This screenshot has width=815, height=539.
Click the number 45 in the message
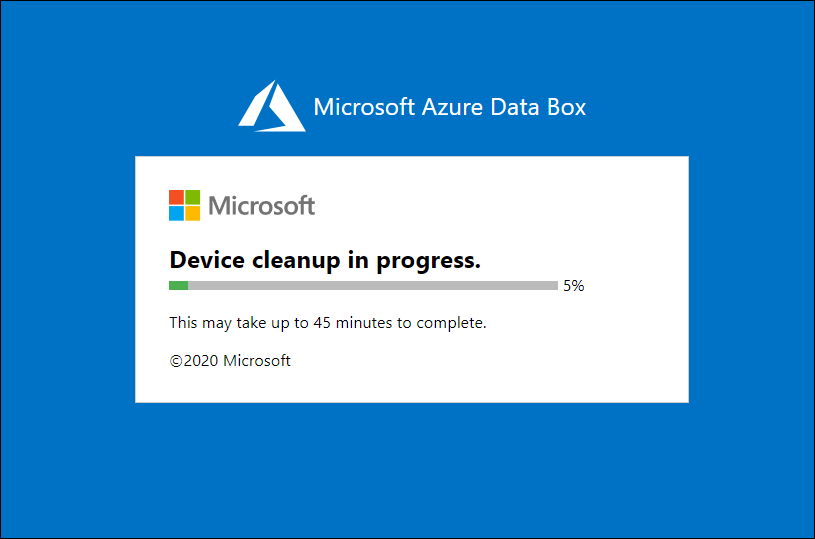click(322, 323)
